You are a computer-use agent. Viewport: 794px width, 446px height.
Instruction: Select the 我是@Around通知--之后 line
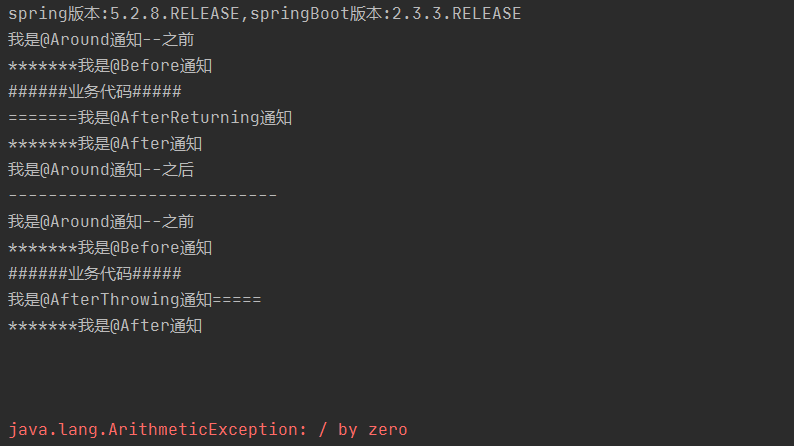coord(101,170)
